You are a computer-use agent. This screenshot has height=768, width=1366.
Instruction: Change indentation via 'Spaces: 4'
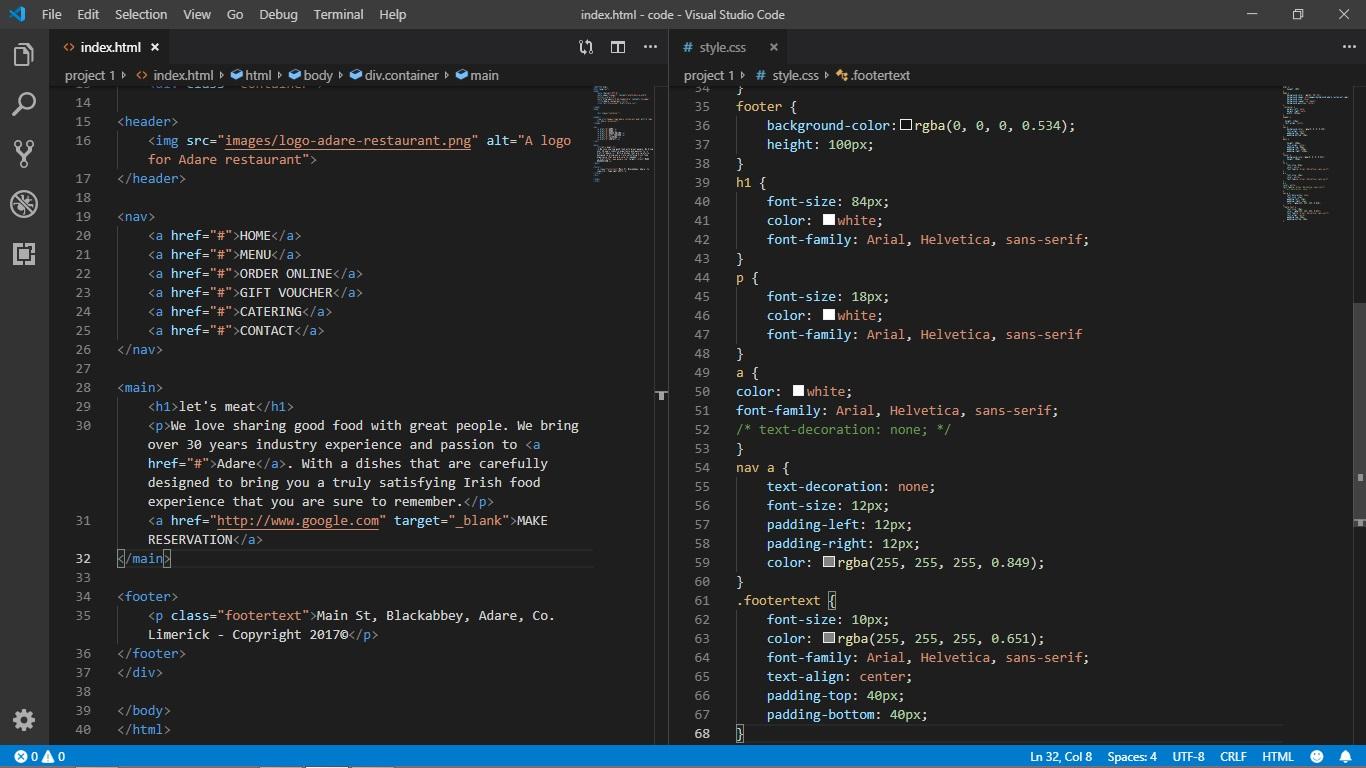[1132, 757]
